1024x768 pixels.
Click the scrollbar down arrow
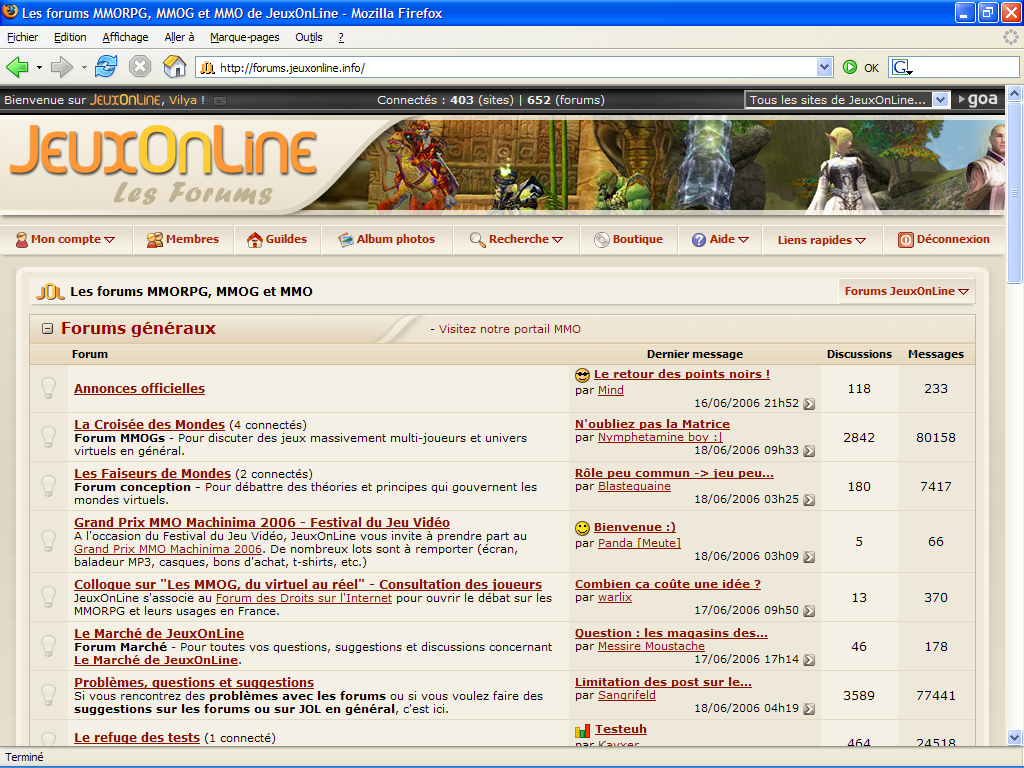pyautogui.click(x=1014, y=738)
